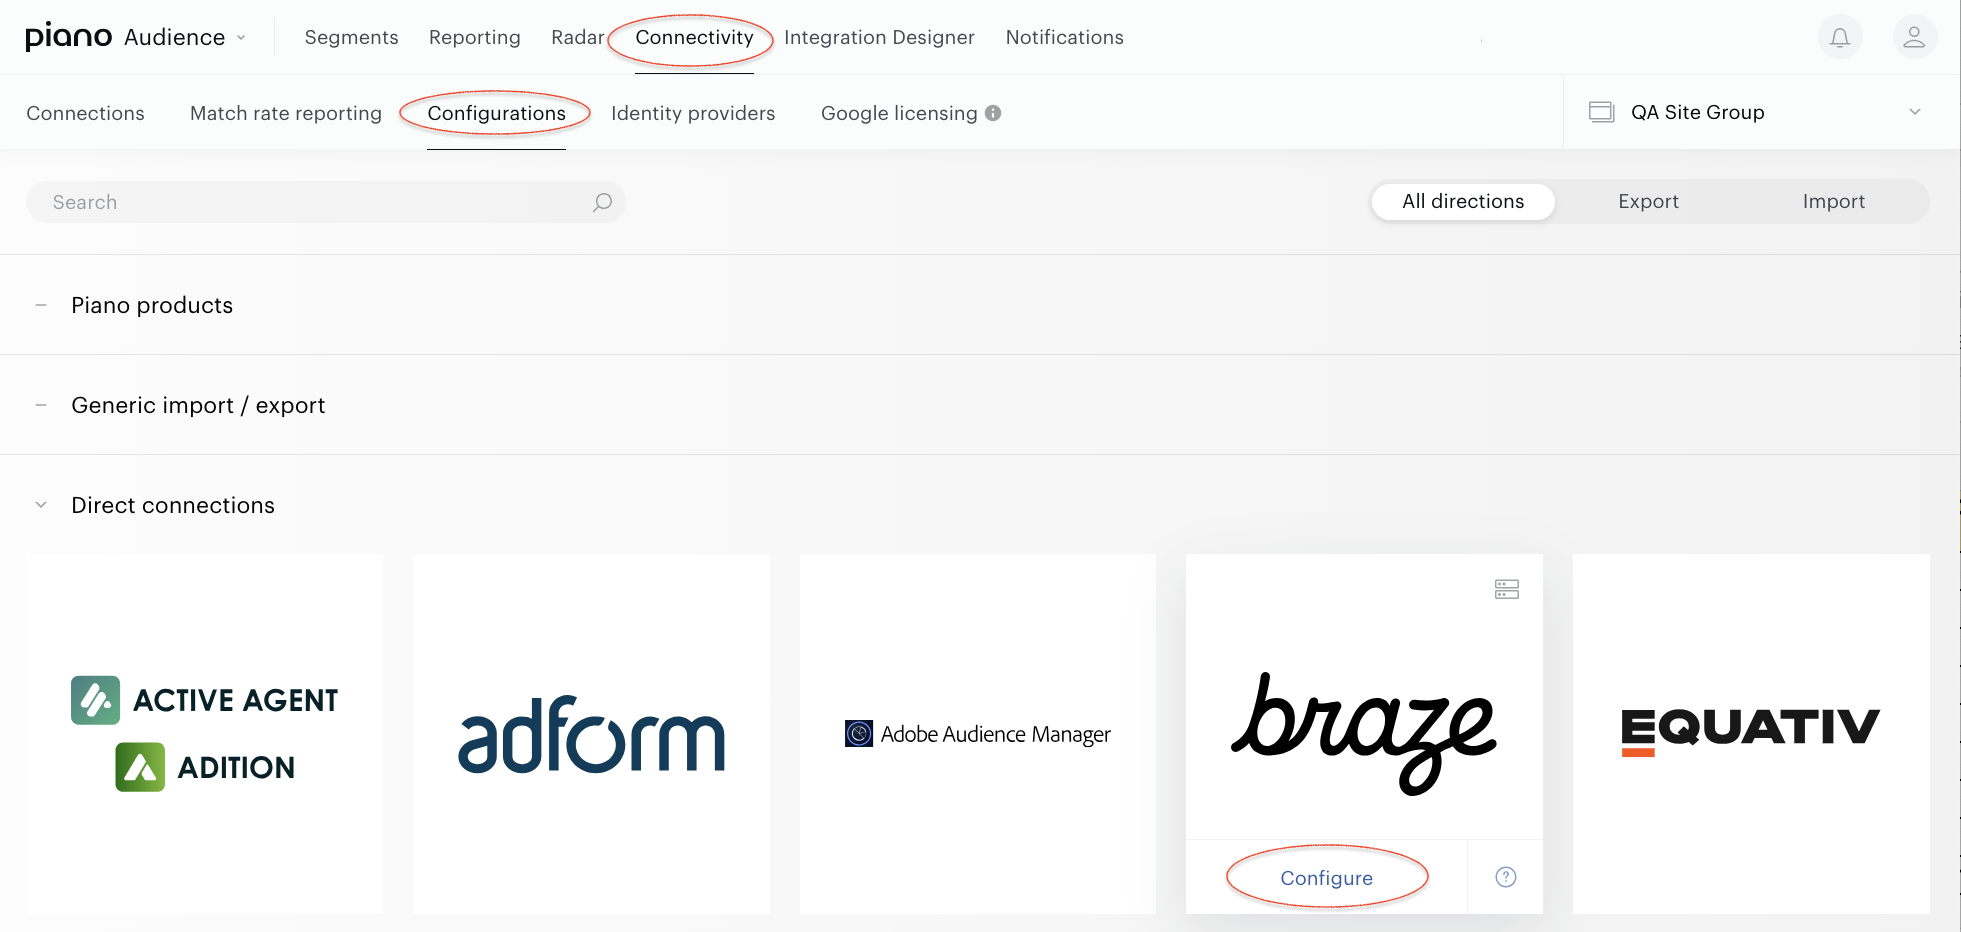Open the Braze help question-mark icon

click(x=1505, y=877)
